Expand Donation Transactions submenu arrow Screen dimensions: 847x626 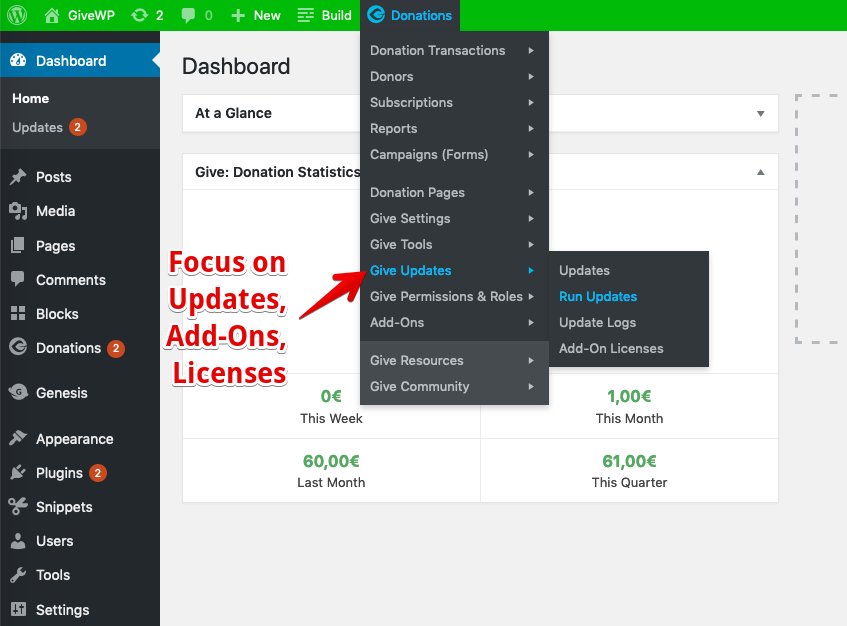[531, 50]
